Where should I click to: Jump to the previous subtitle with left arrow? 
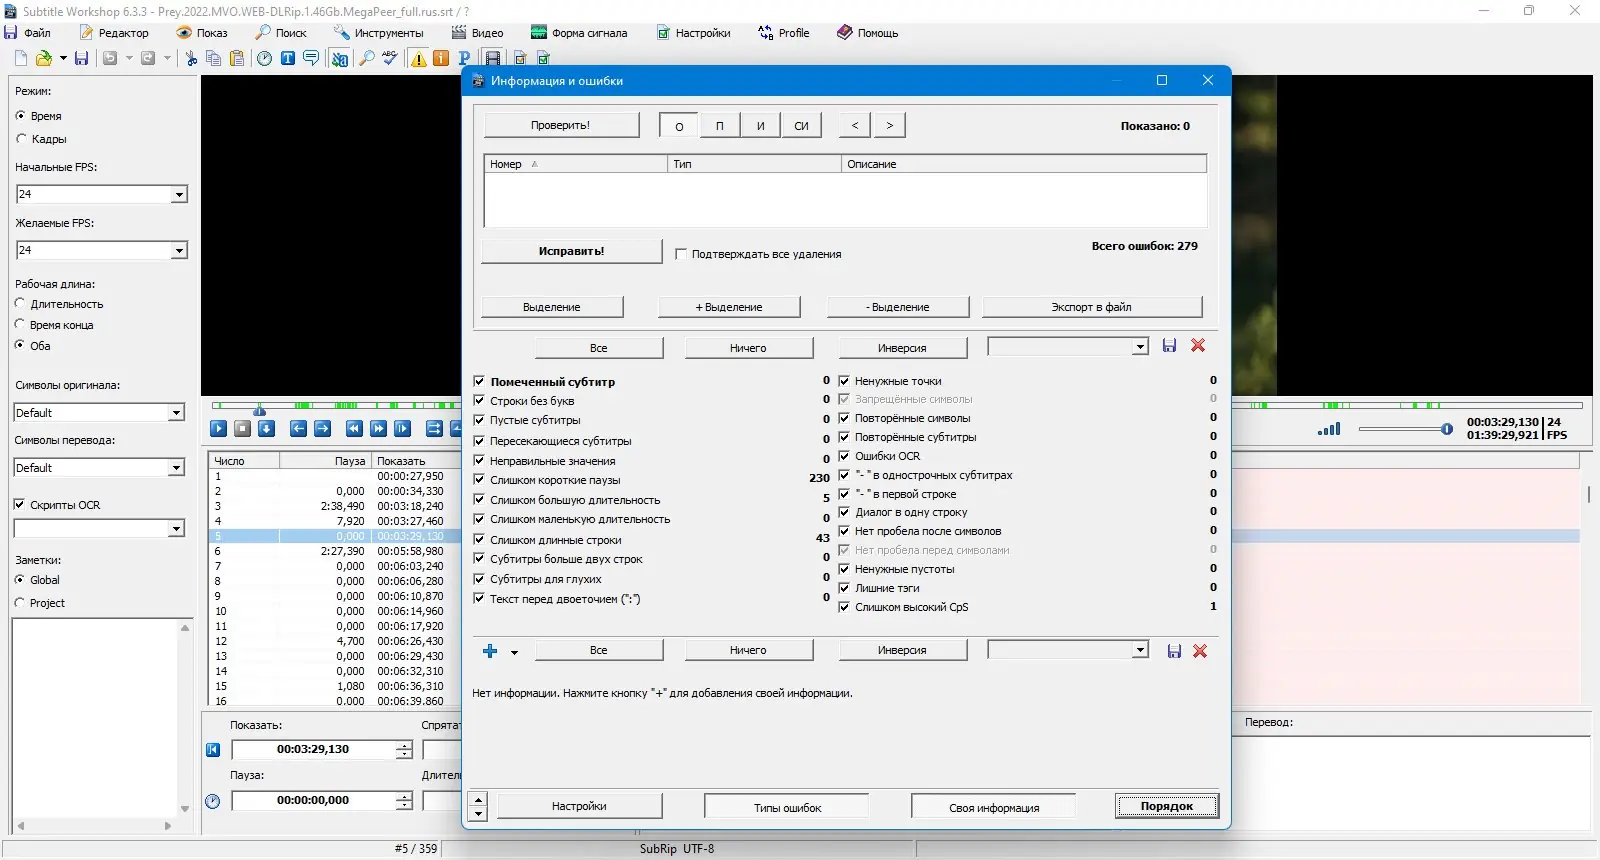298,428
